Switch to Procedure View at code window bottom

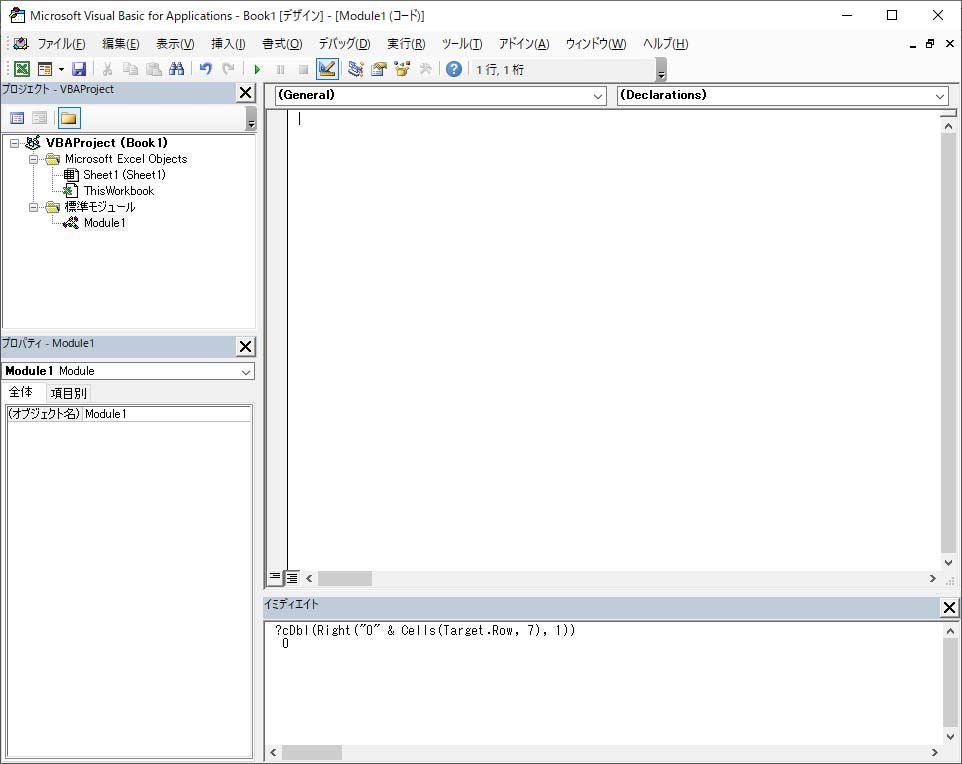(x=276, y=578)
